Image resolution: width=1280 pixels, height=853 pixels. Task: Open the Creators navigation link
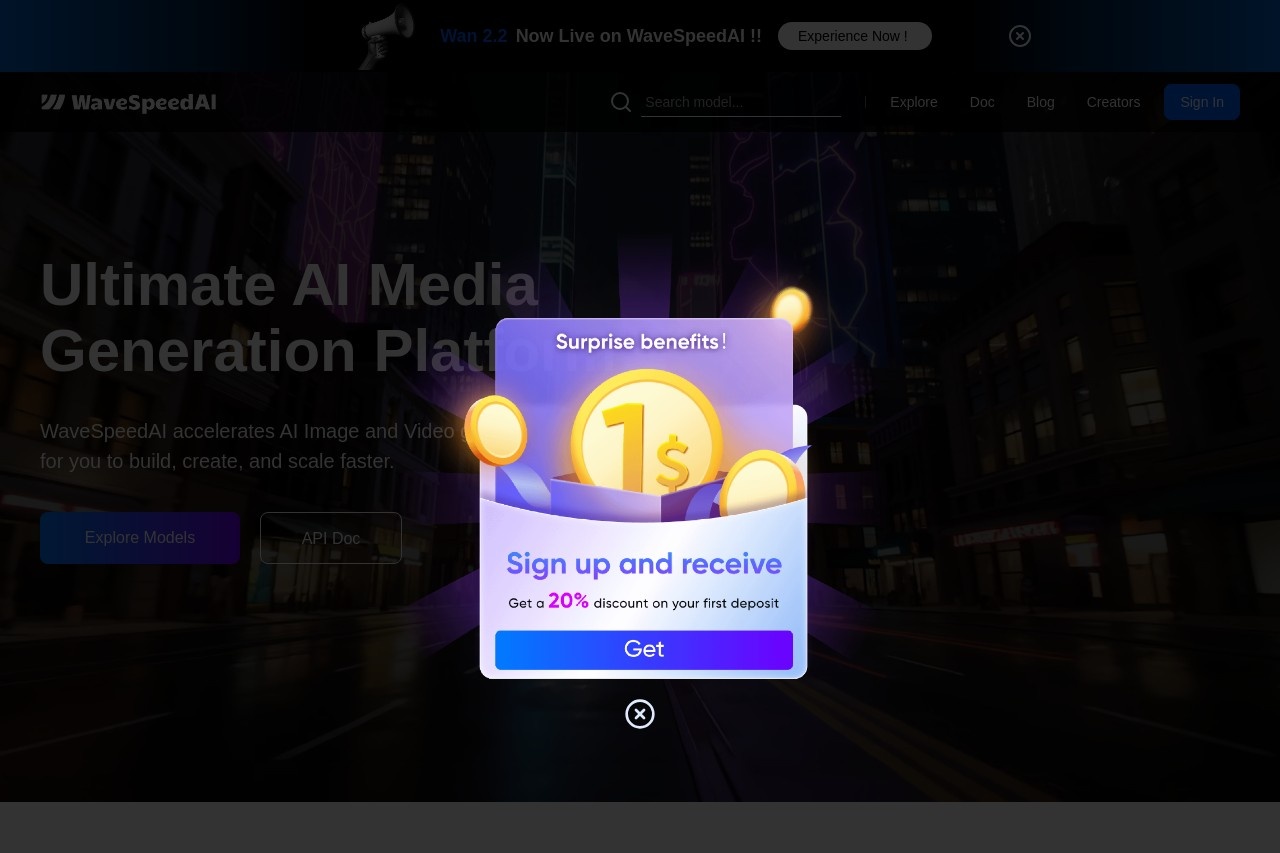click(x=1113, y=102)
